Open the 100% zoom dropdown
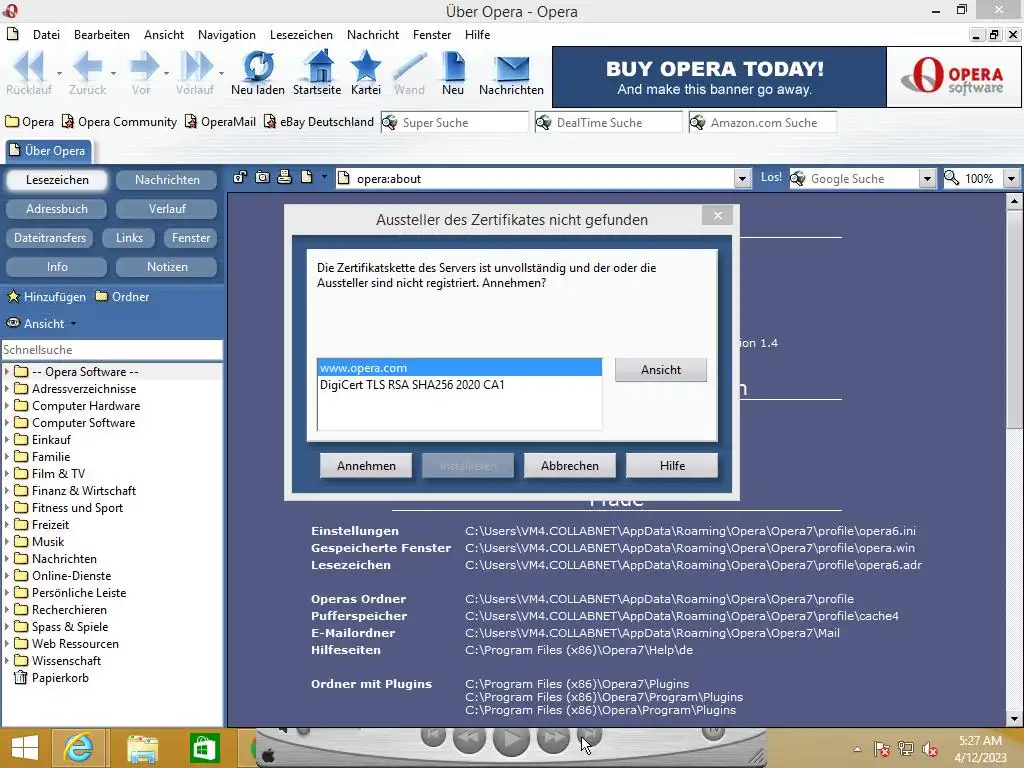The height and width of the screenshot is (768, 1024). coord(1011,178)
